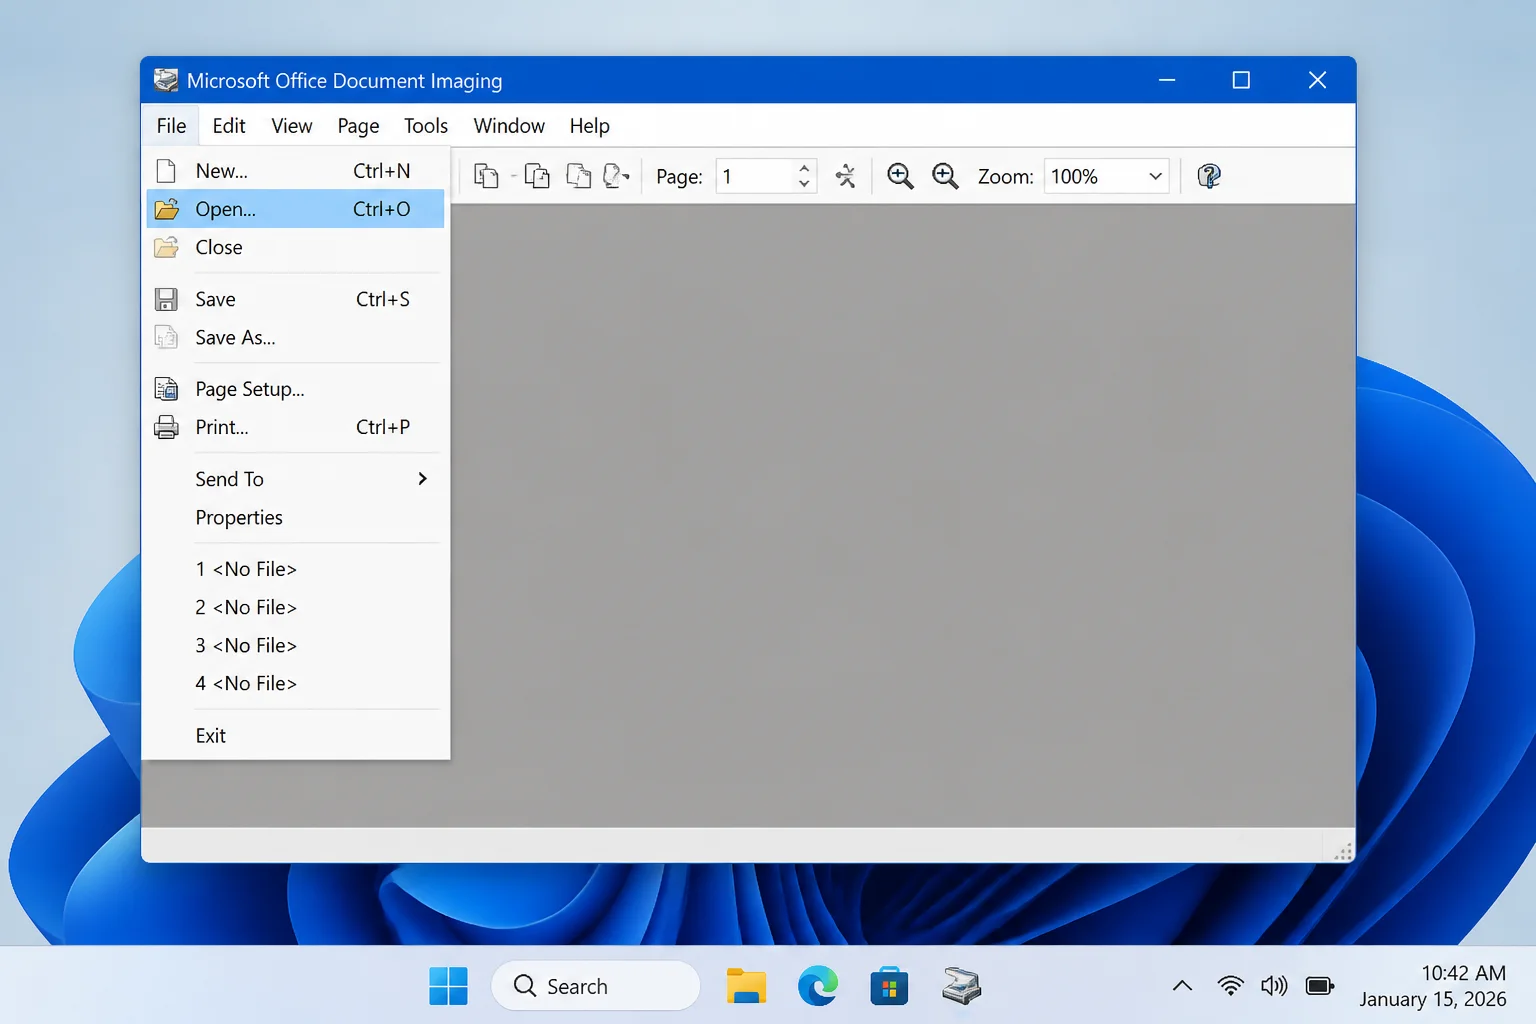
Task: Expand the Send To submenu arrow
Action: 422,479
